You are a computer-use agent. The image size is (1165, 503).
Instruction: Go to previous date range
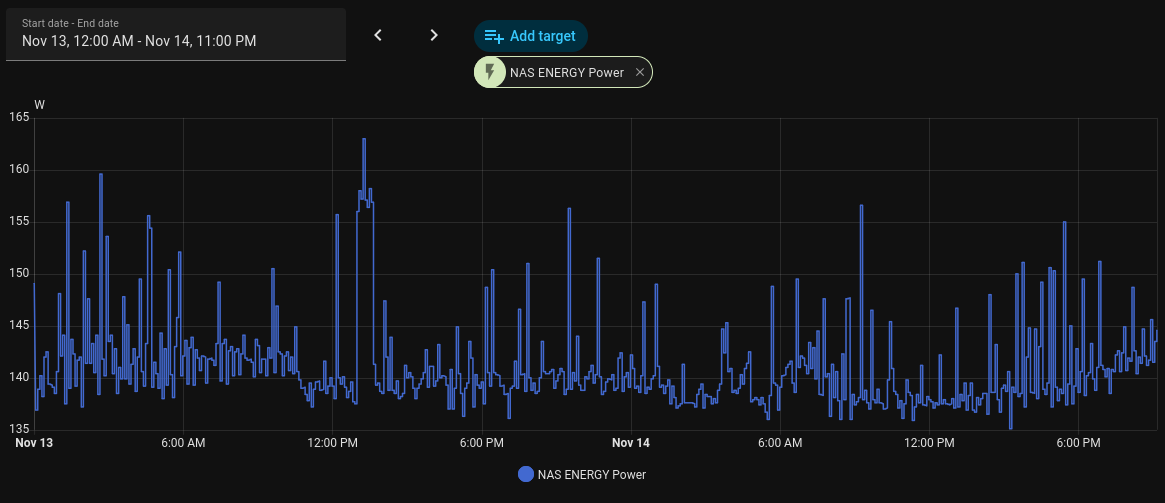[378, 35]
